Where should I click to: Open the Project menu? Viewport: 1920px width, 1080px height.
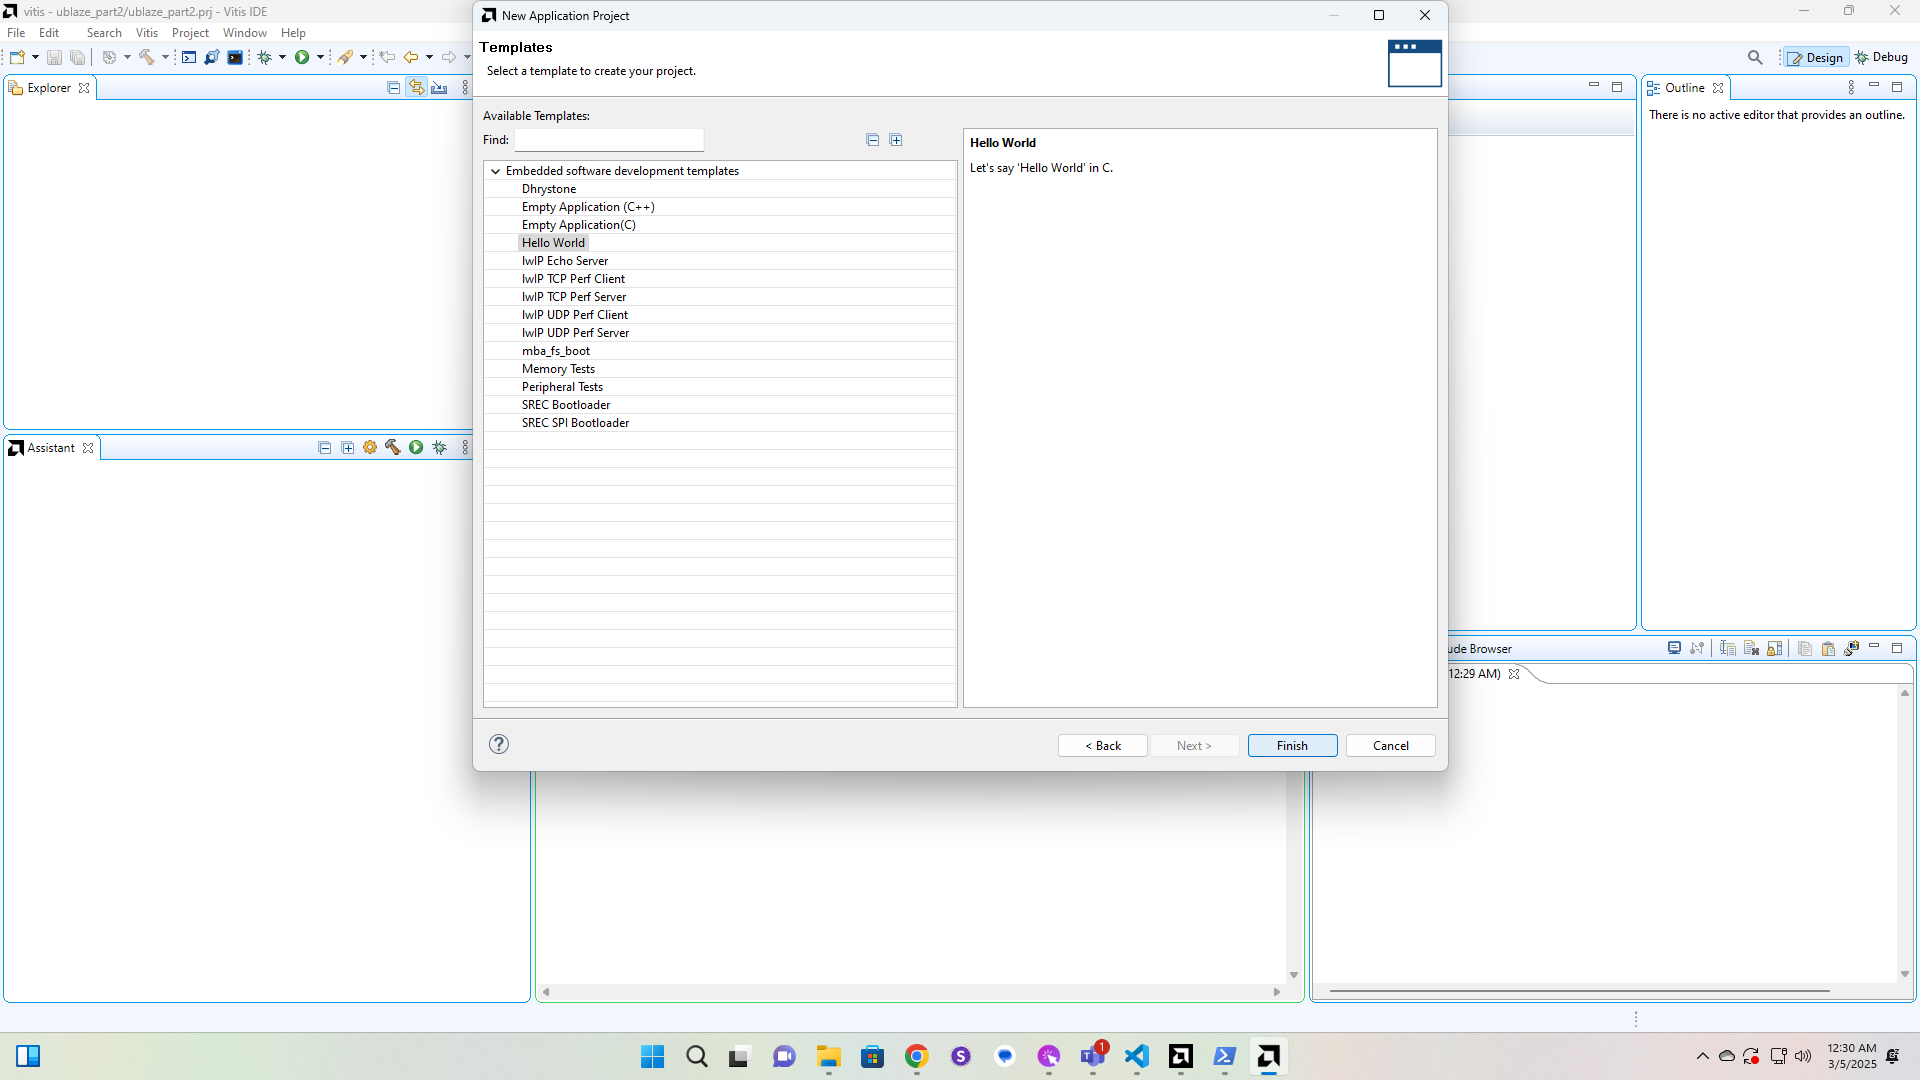point(190,33)
